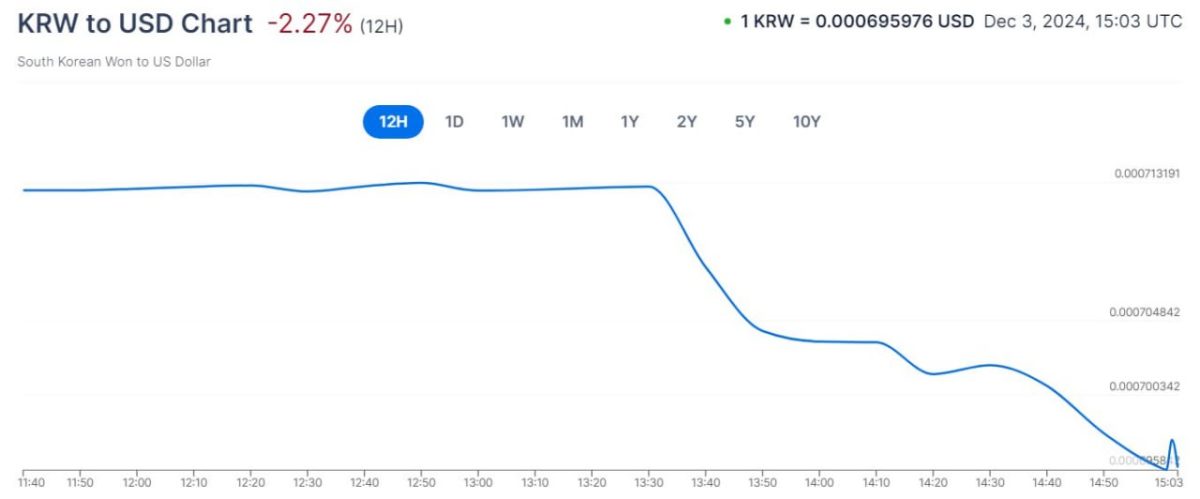This screenshot has height=499, width=1200.
Task: Select the 1W time range
Action: pyautogui.click(x=513, y=122)
